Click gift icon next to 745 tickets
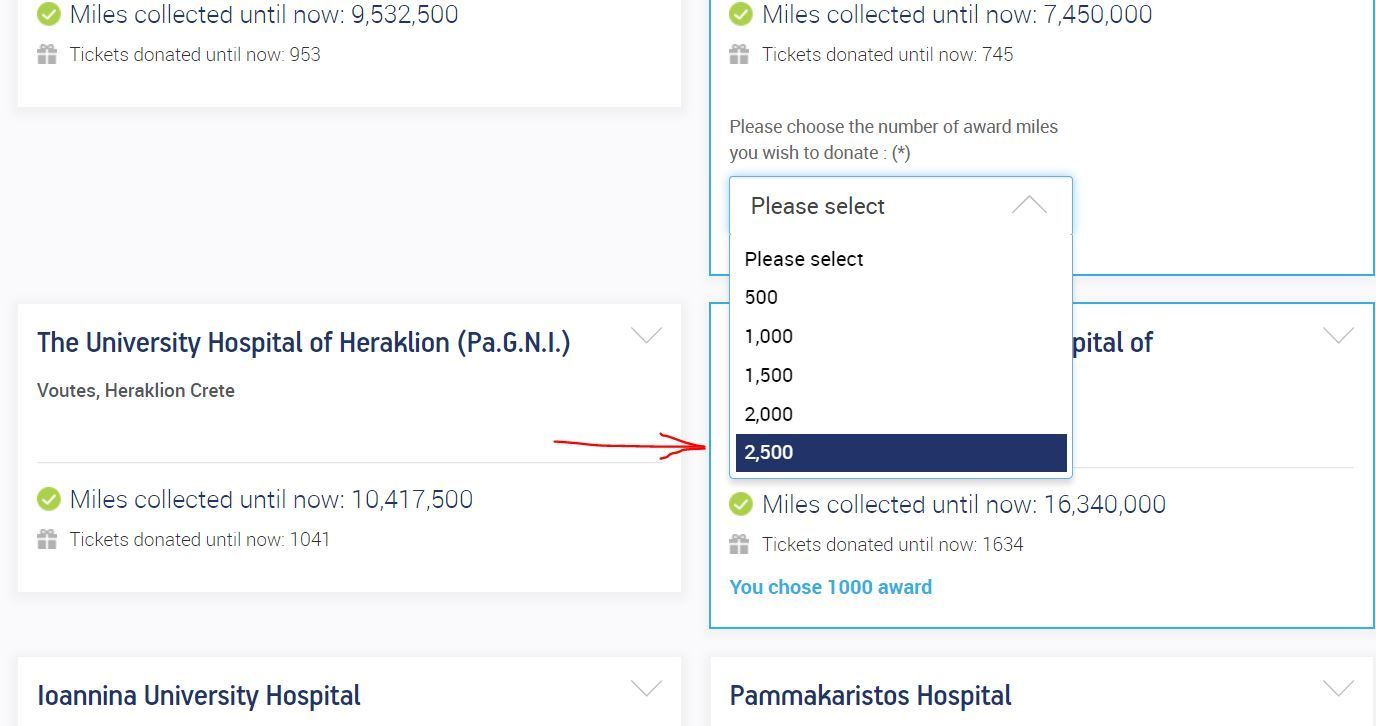The height and width of the screenshot is (726, 1376). coord(739,55)
